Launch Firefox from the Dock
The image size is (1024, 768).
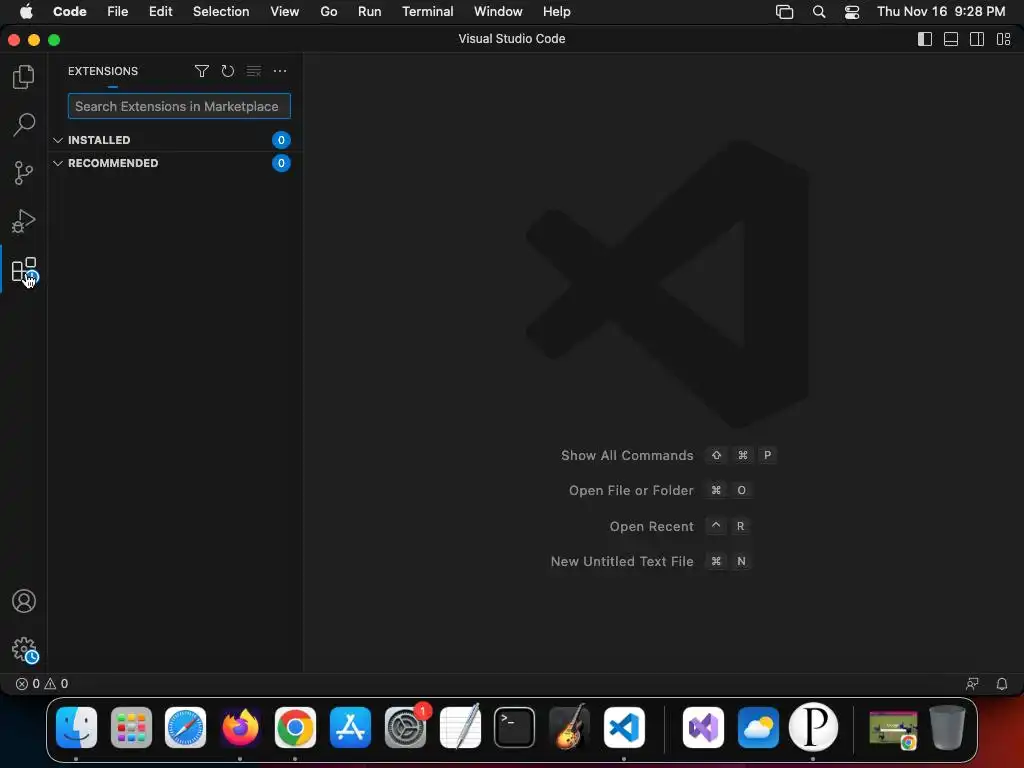pyautogui.click(x=240, y=727)
